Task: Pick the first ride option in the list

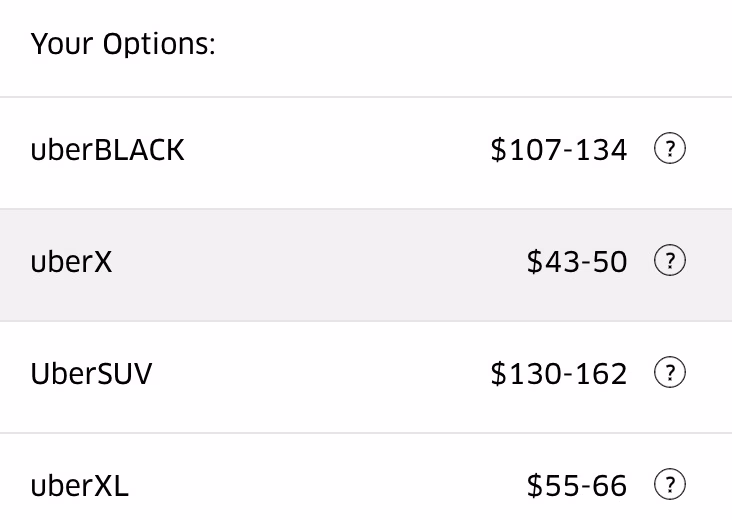Action: [x=366, y=152]
